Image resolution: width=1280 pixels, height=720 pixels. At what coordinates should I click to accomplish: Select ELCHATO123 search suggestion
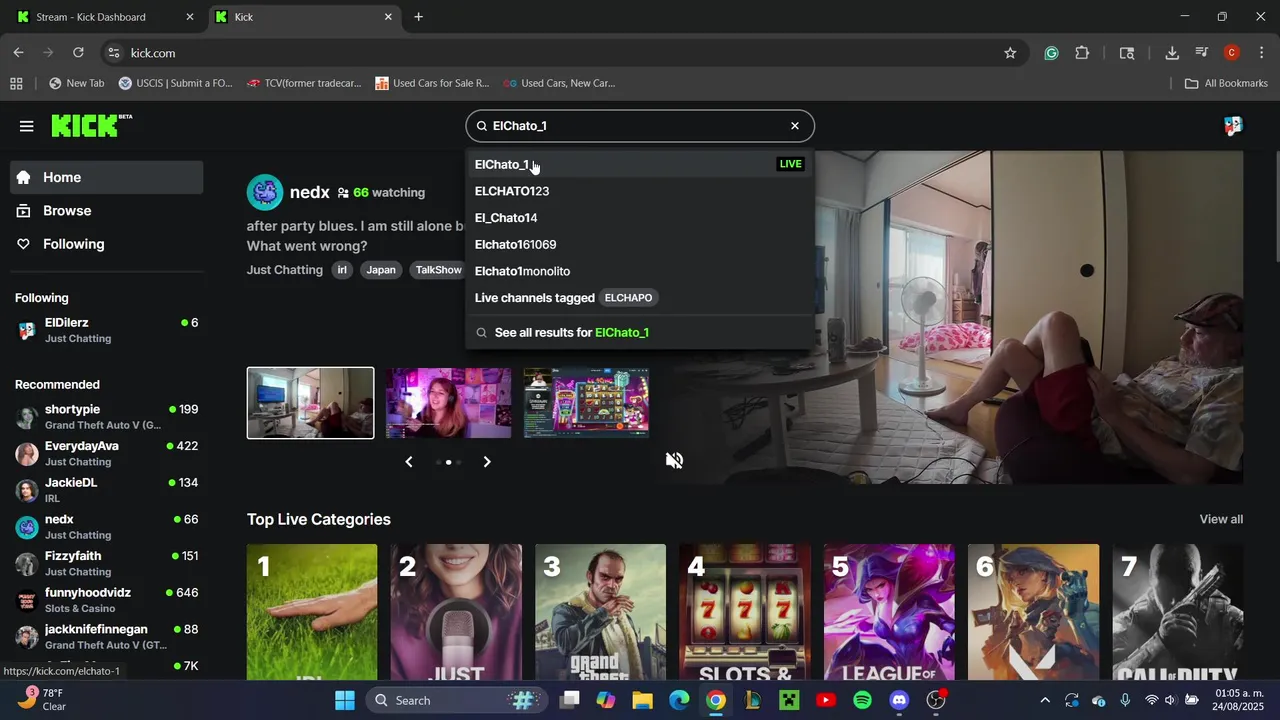[640, 191]
